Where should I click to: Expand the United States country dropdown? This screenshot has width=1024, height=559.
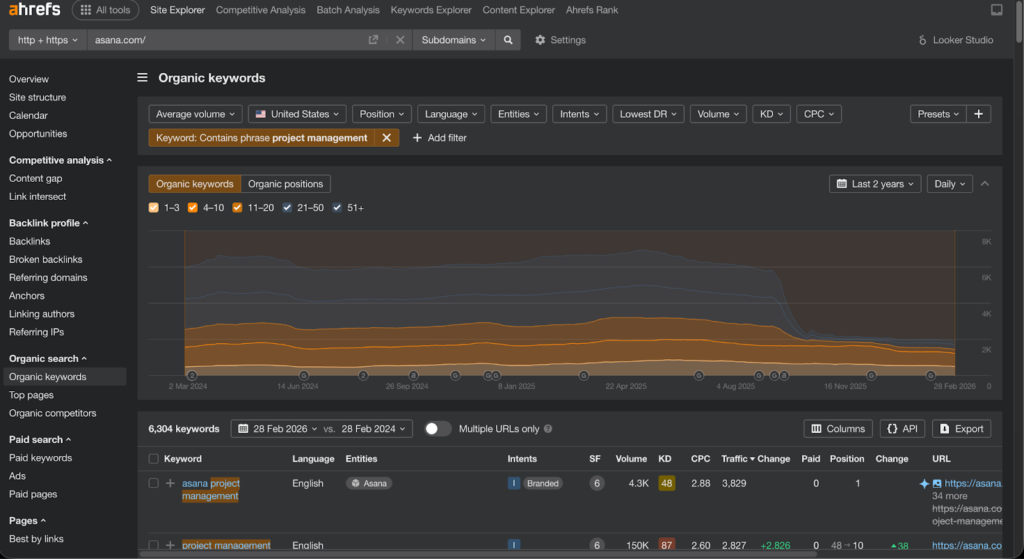296,114
